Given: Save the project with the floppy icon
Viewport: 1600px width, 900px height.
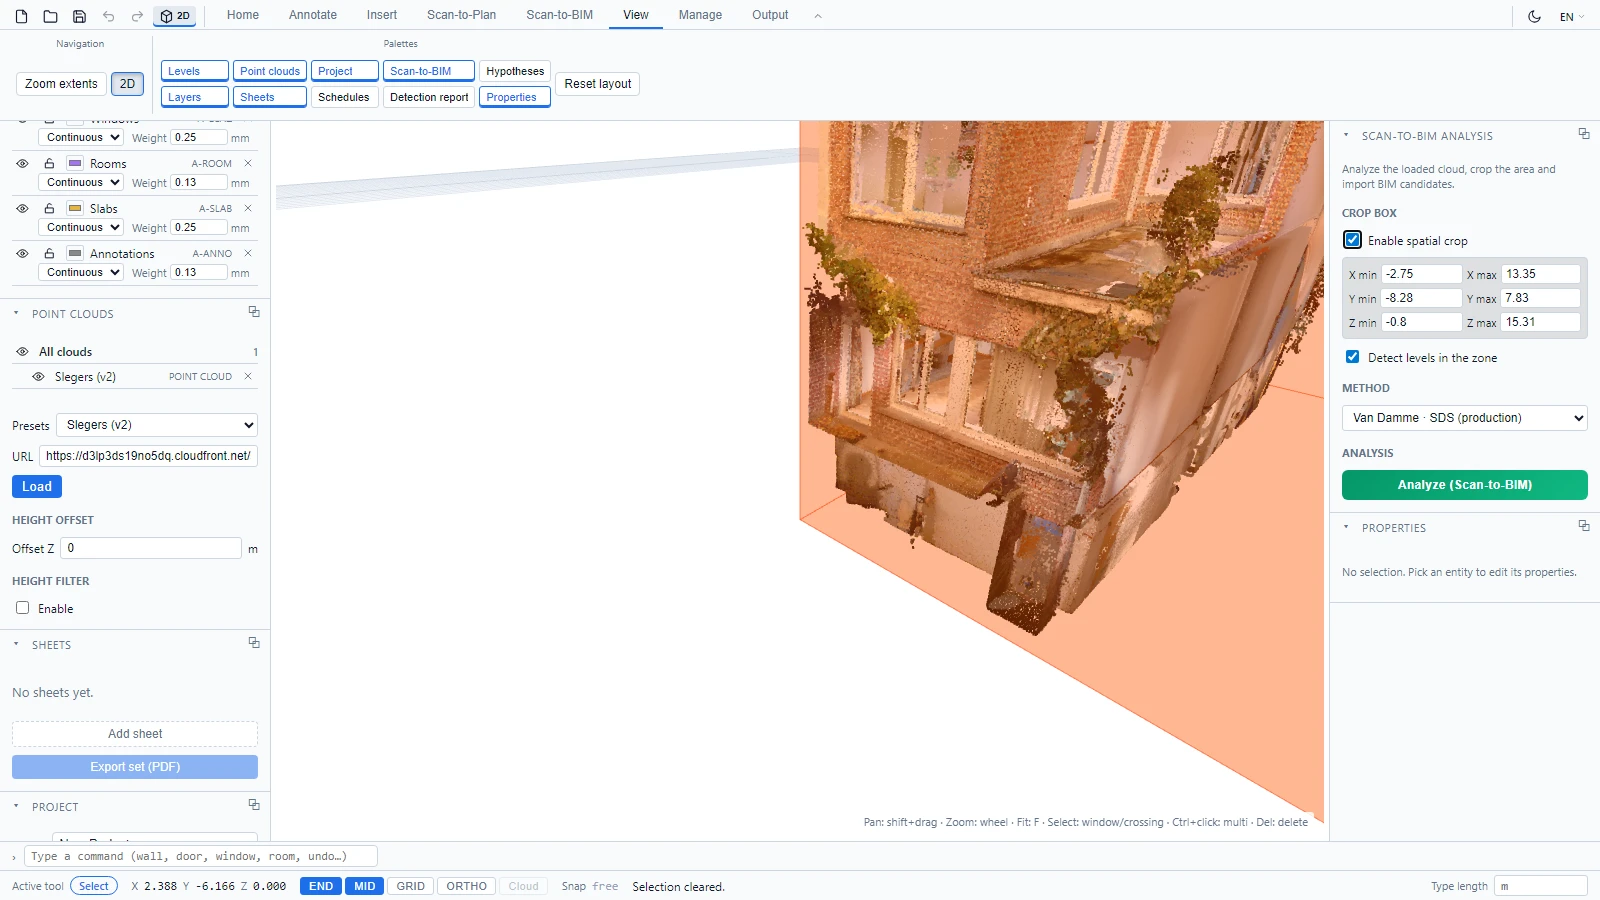Looking at the screenshot, I should 79,16.
